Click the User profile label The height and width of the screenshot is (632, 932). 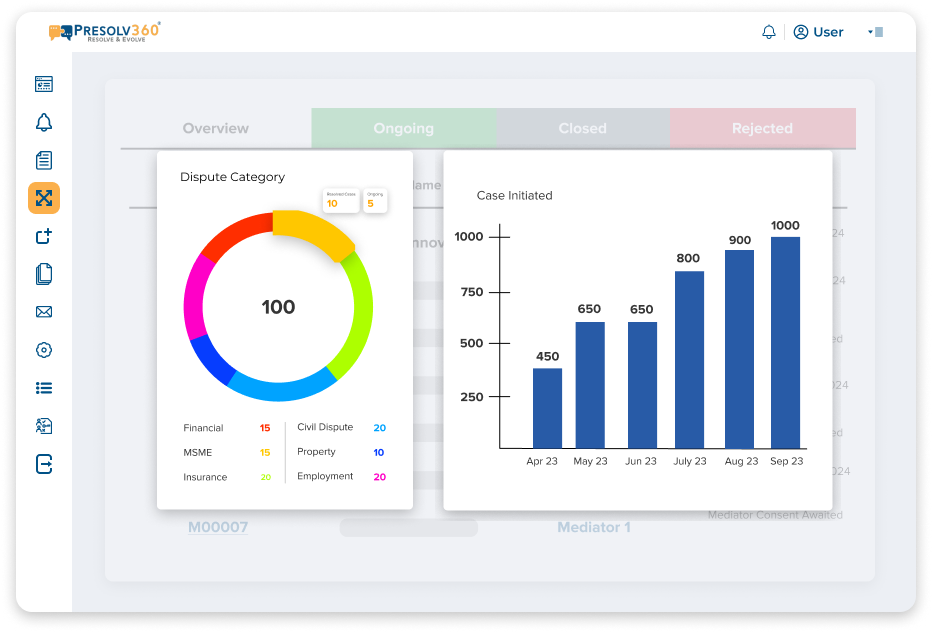819,32
